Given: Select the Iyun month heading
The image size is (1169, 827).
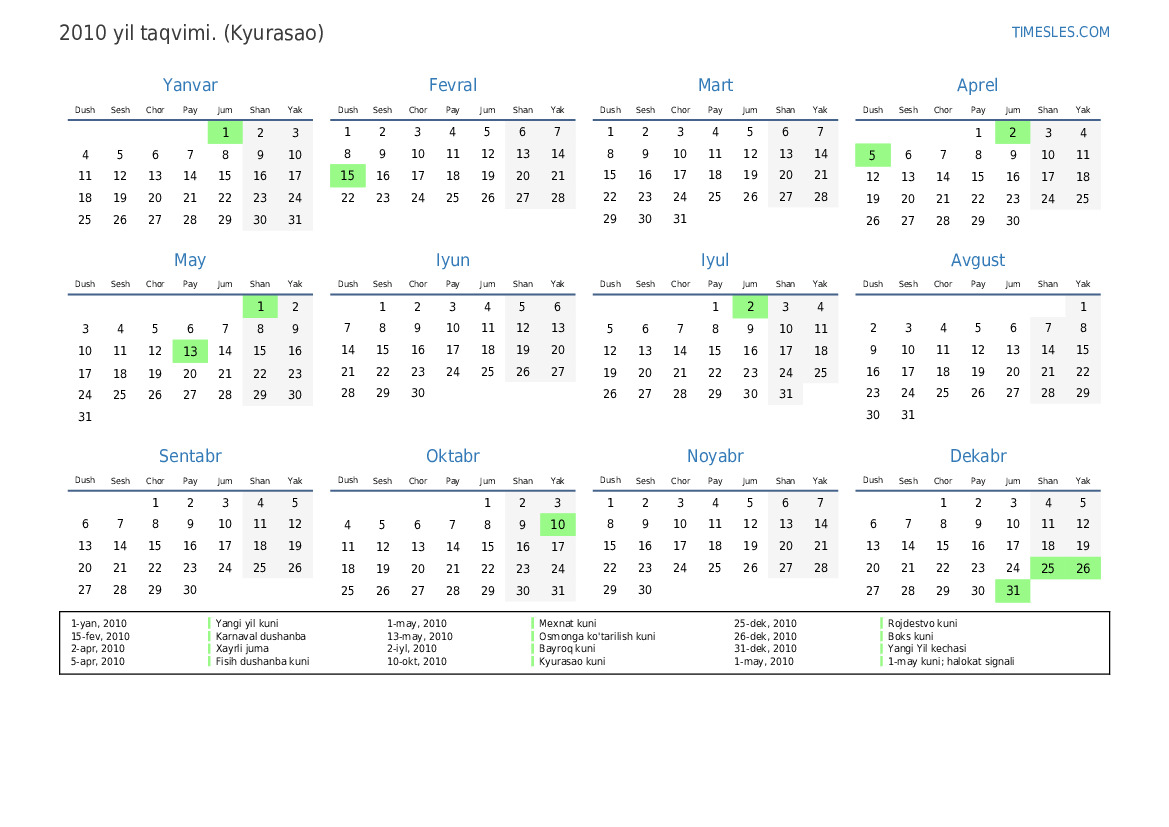Looking at the screenshot, I should pyautogui.click(x=453, y=260).
